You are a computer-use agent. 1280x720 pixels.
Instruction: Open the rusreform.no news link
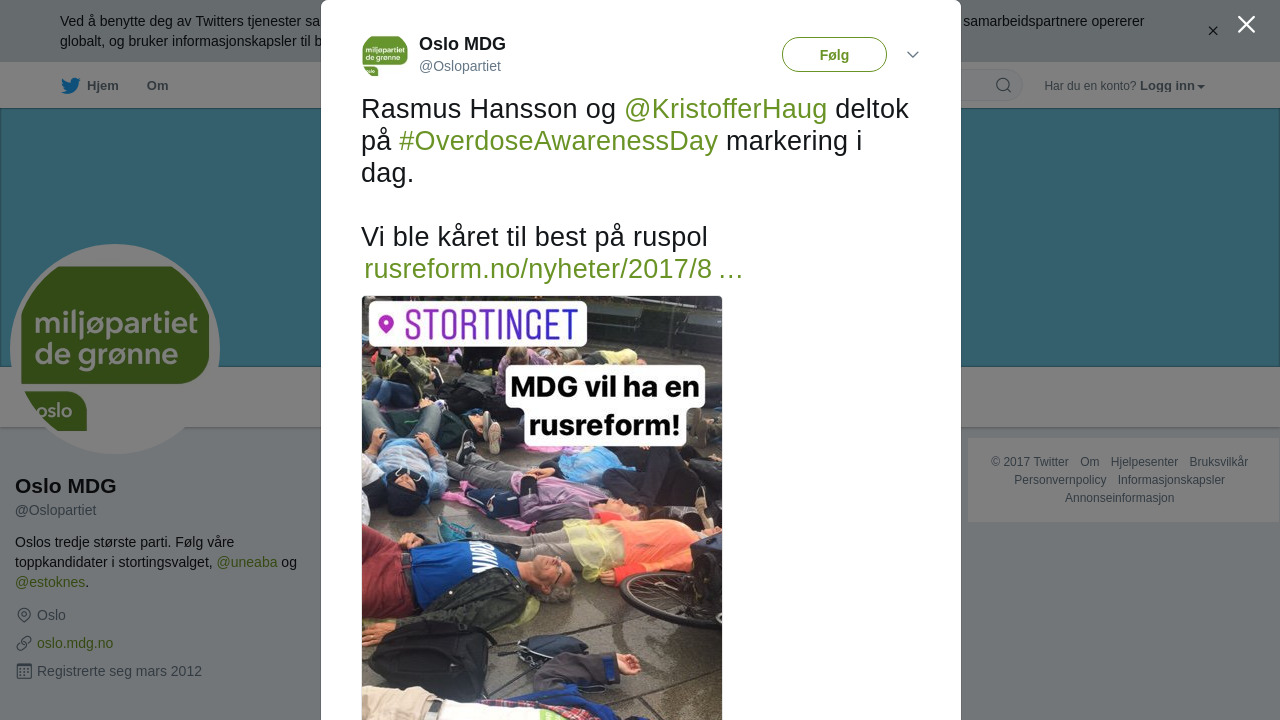[553, 269]
